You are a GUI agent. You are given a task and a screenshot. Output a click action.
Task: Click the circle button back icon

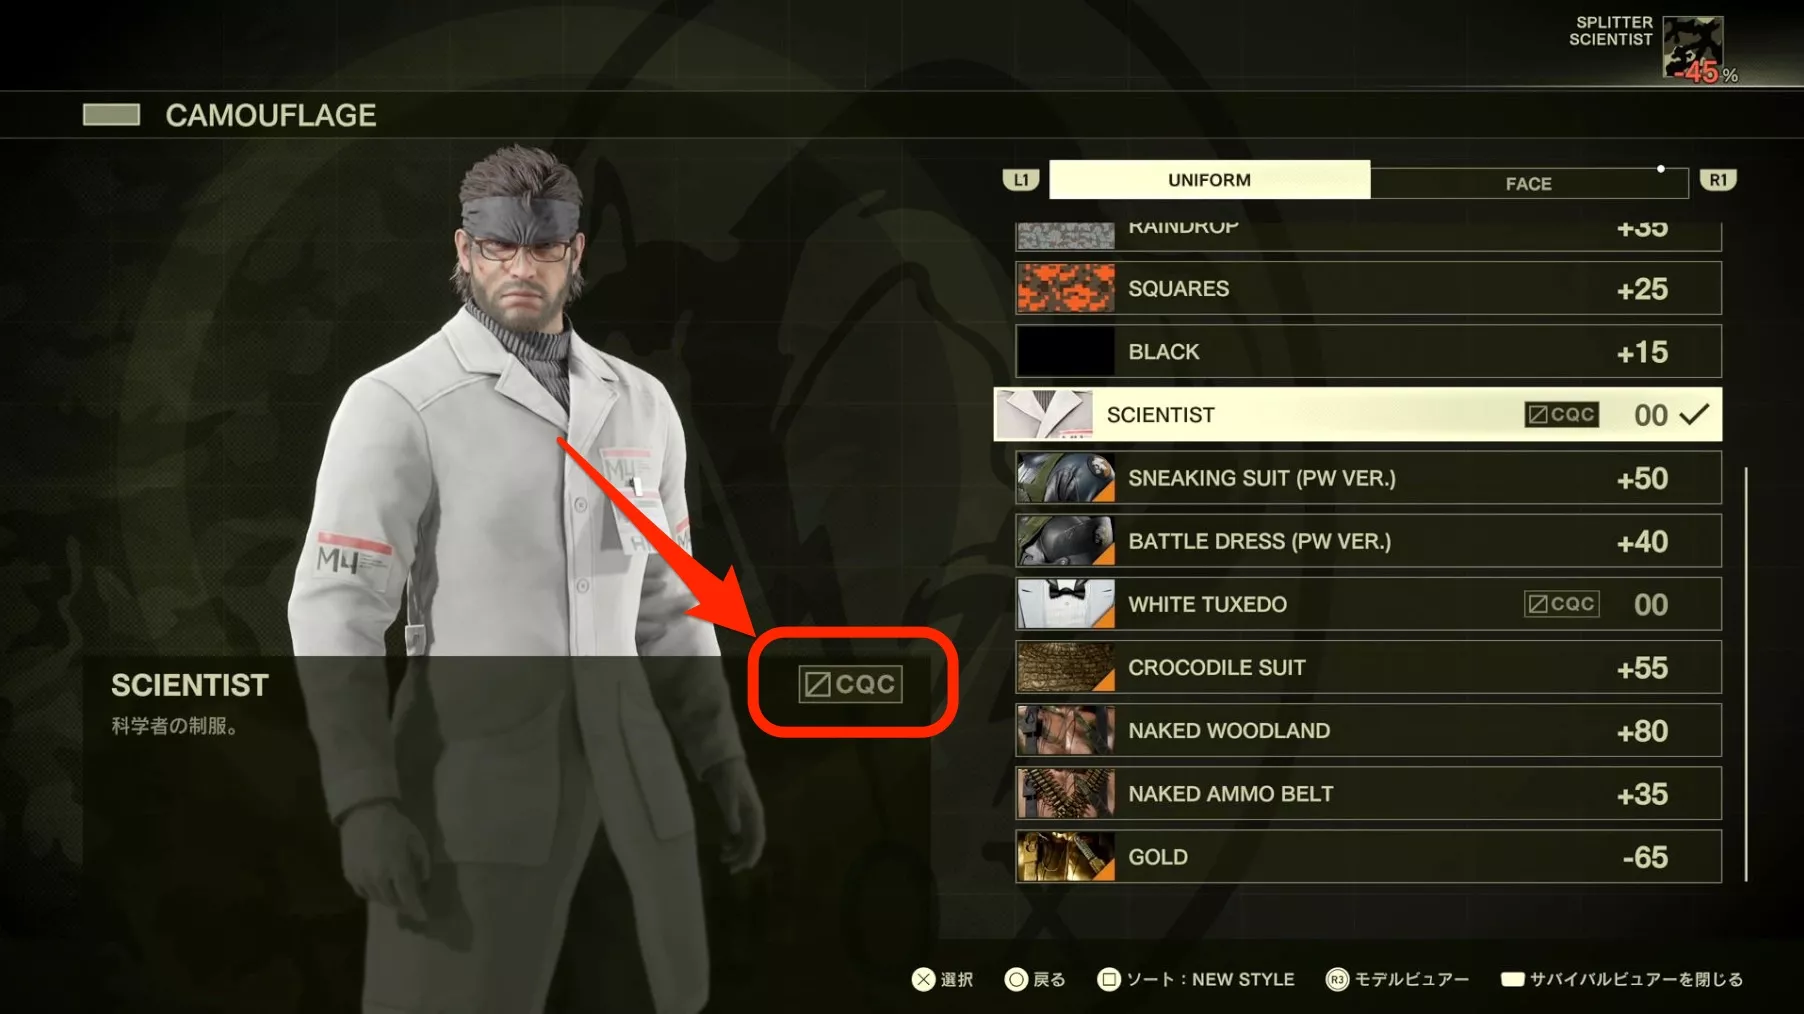(x=1016, y=980)
